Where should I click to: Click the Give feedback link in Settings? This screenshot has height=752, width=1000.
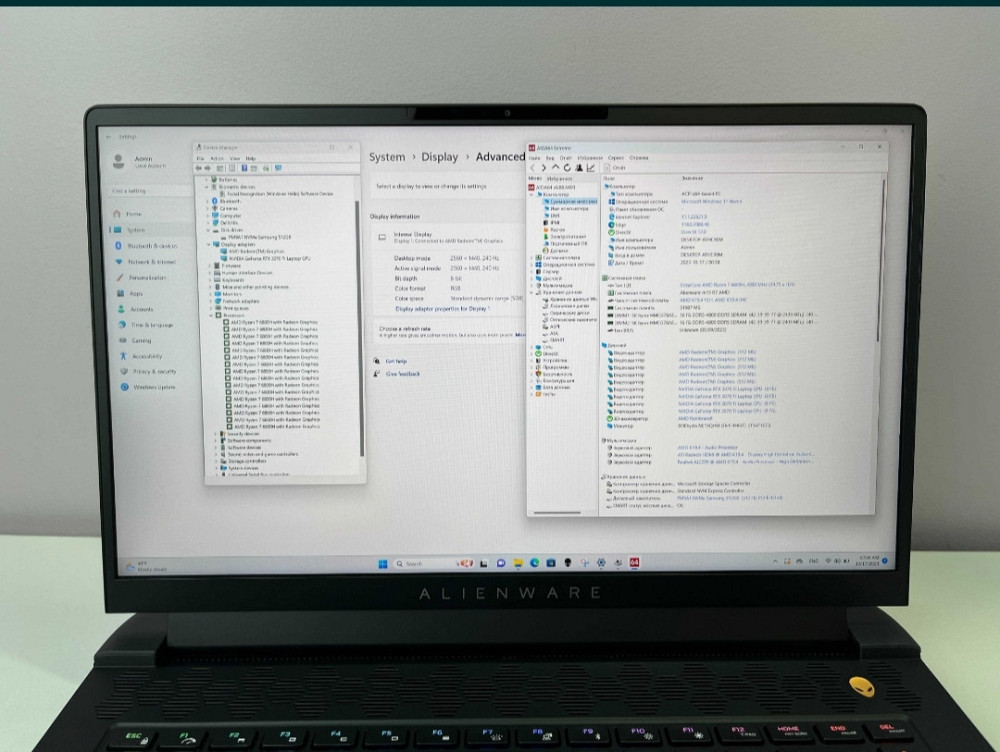[x=402, y=374]
